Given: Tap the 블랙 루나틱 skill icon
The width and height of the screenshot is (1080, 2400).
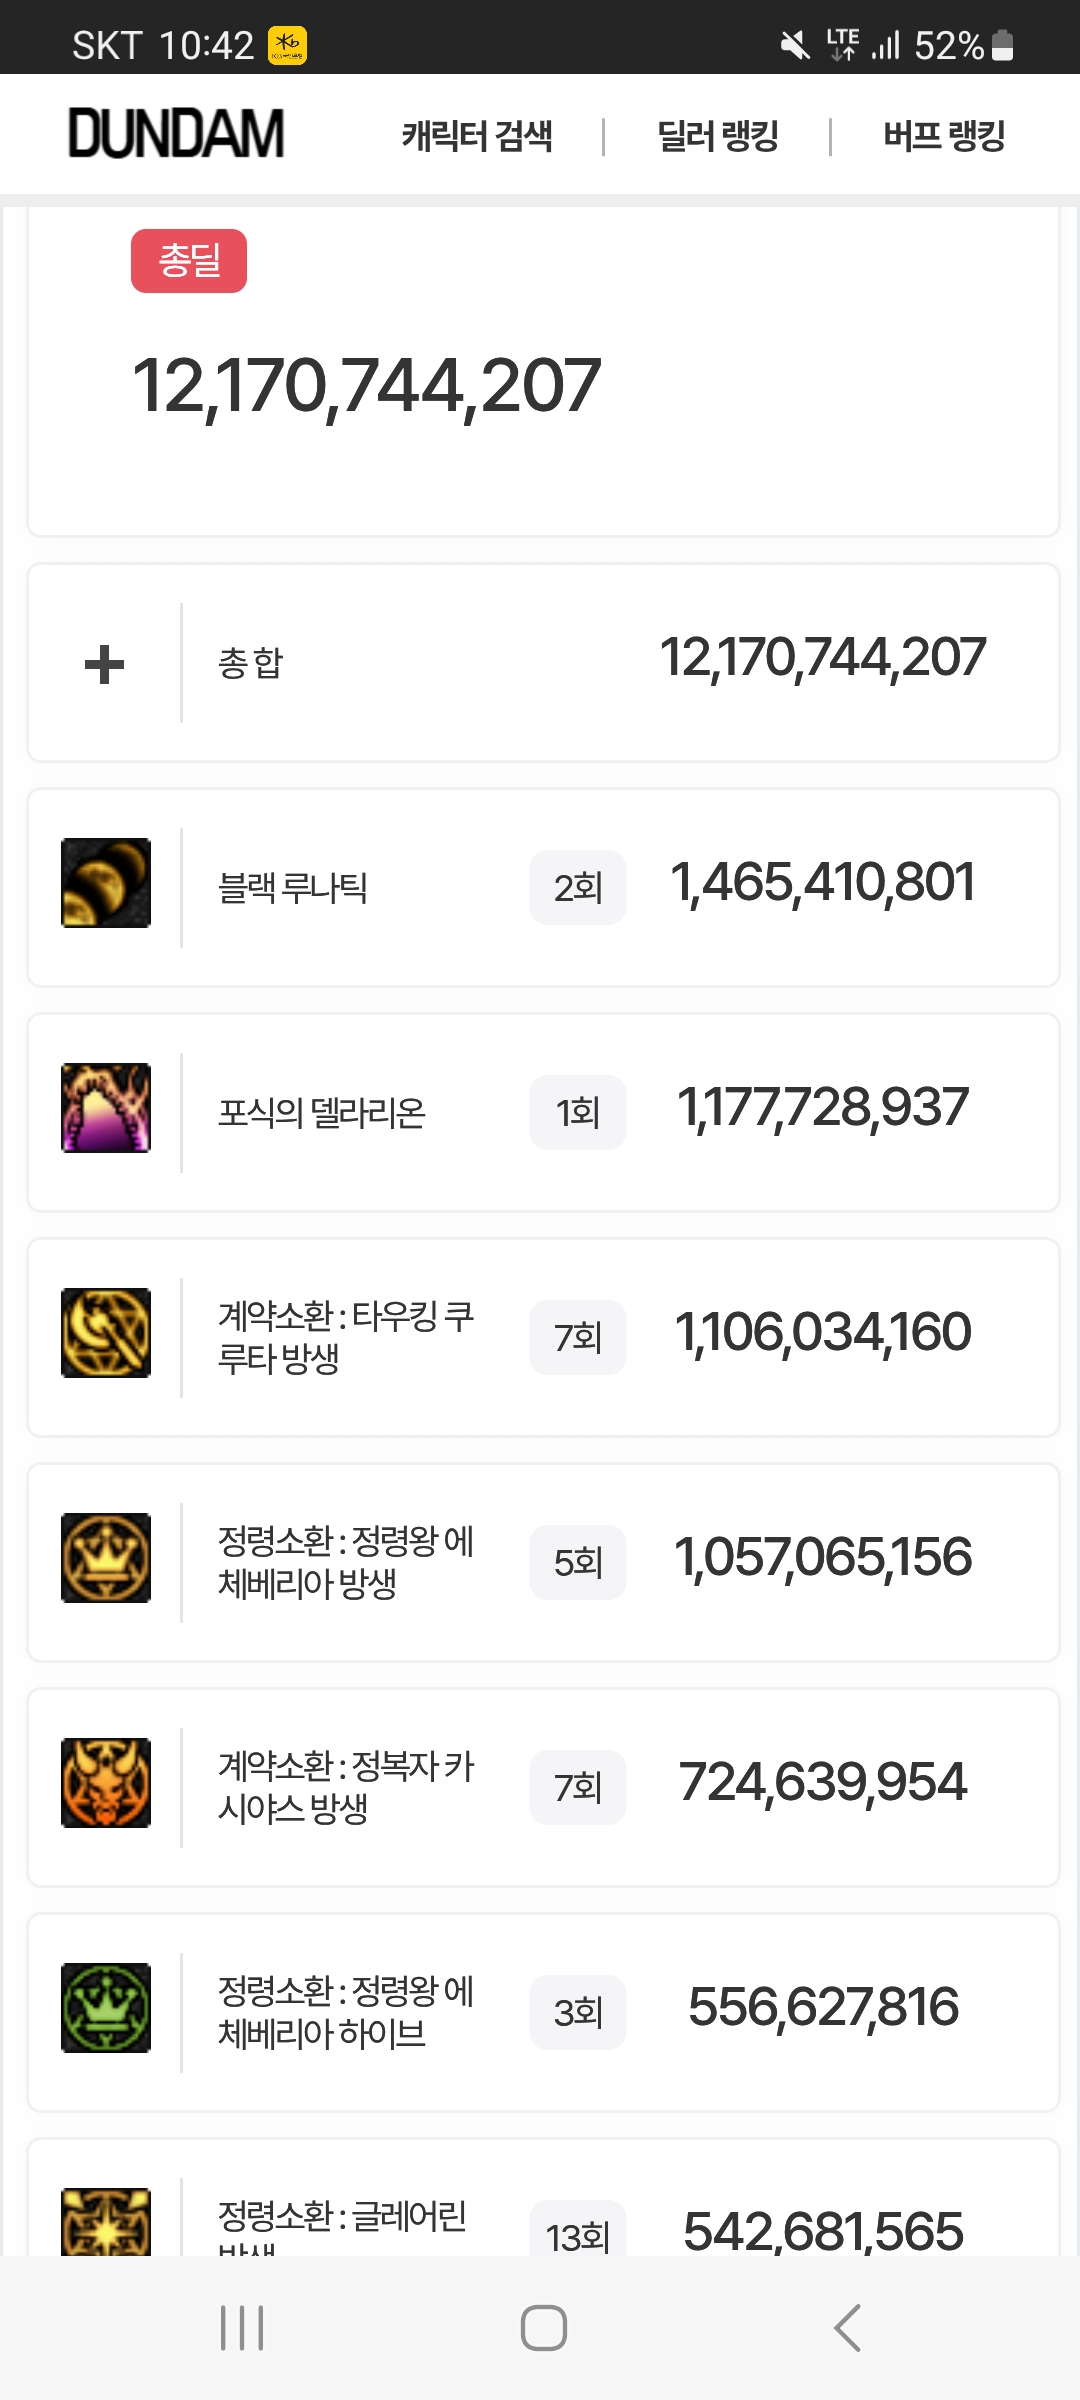Looking at the screenshot, I should [x=106, y=883].
